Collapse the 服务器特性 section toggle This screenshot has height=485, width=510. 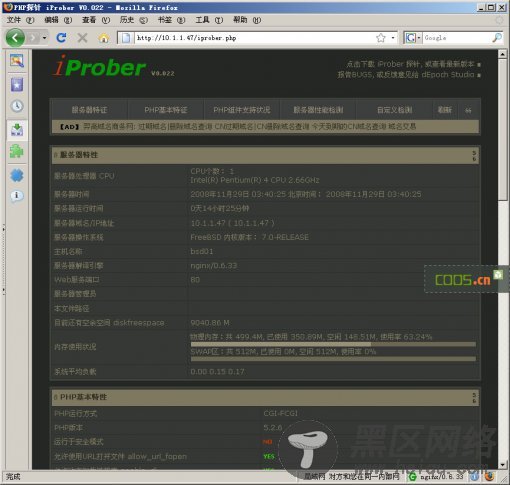coord(474,155)
